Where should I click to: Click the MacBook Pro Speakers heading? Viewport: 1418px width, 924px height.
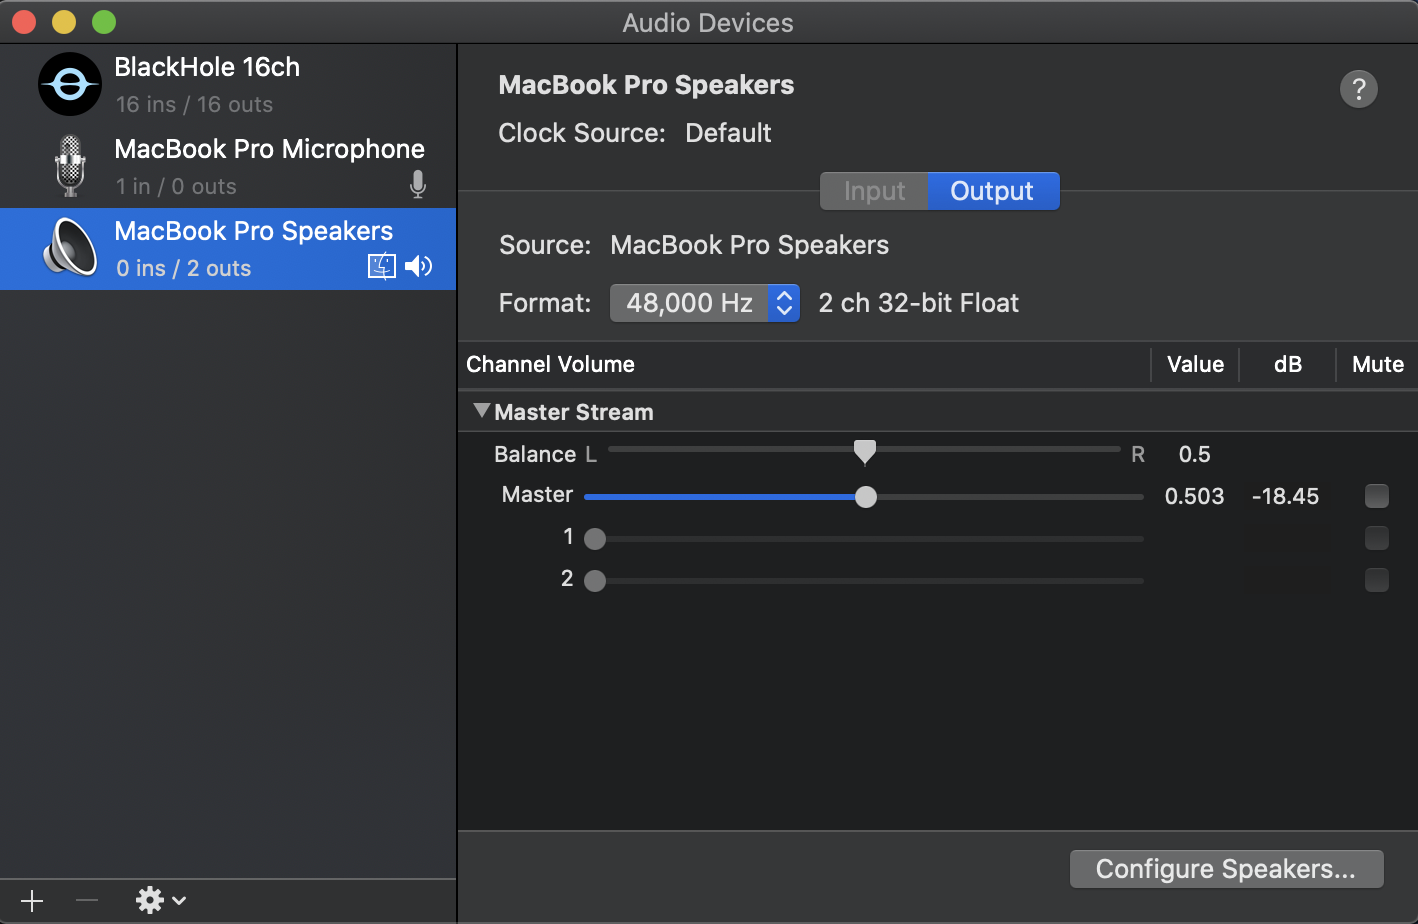(646, 85)
